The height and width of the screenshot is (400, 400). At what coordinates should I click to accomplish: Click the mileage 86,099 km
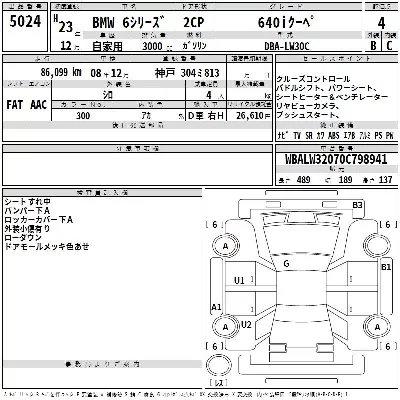coord(61,72)
